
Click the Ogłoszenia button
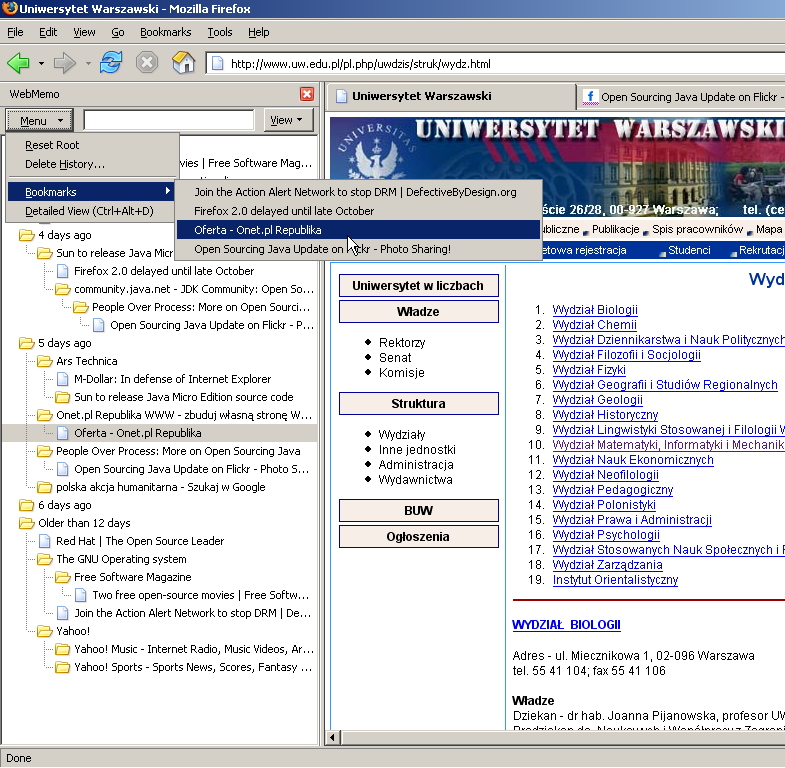419,537
